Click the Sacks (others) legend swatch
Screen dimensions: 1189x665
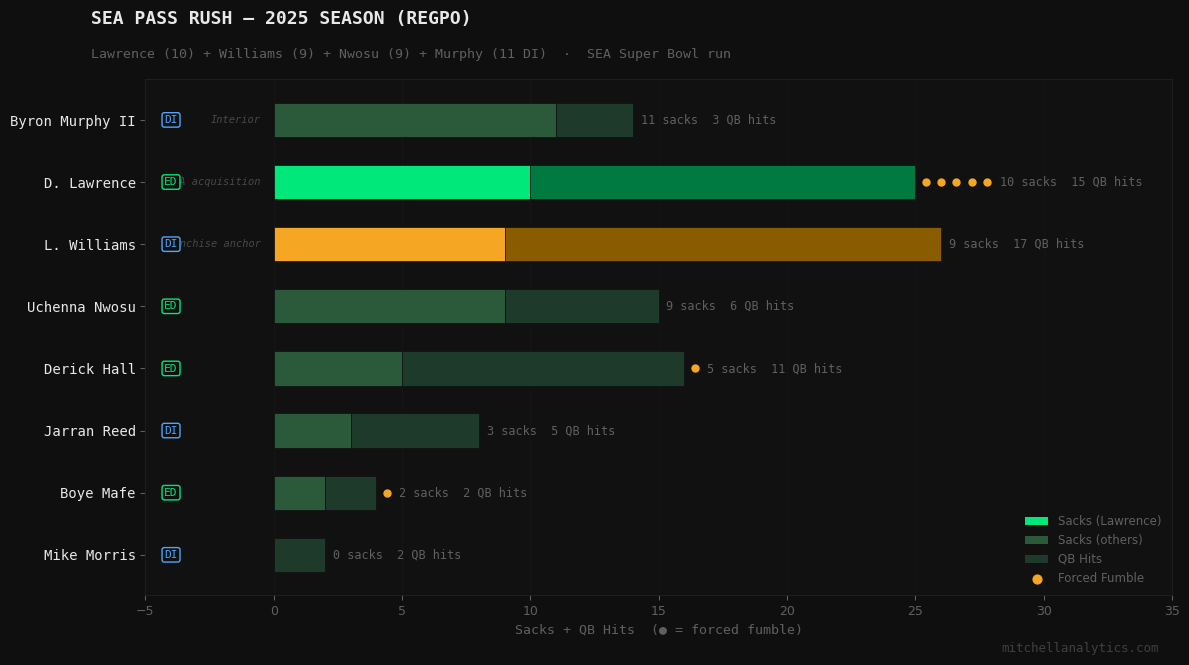click(1036, 540)
